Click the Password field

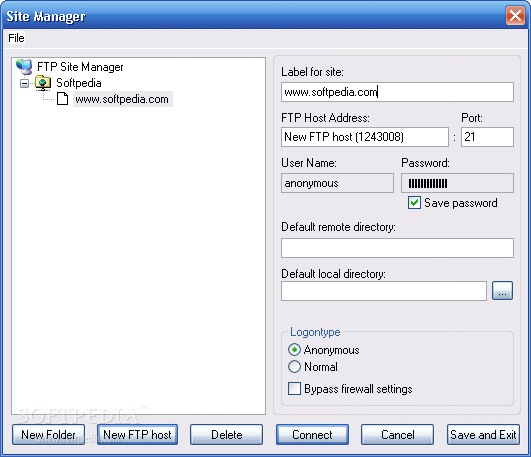coord(457,183)
